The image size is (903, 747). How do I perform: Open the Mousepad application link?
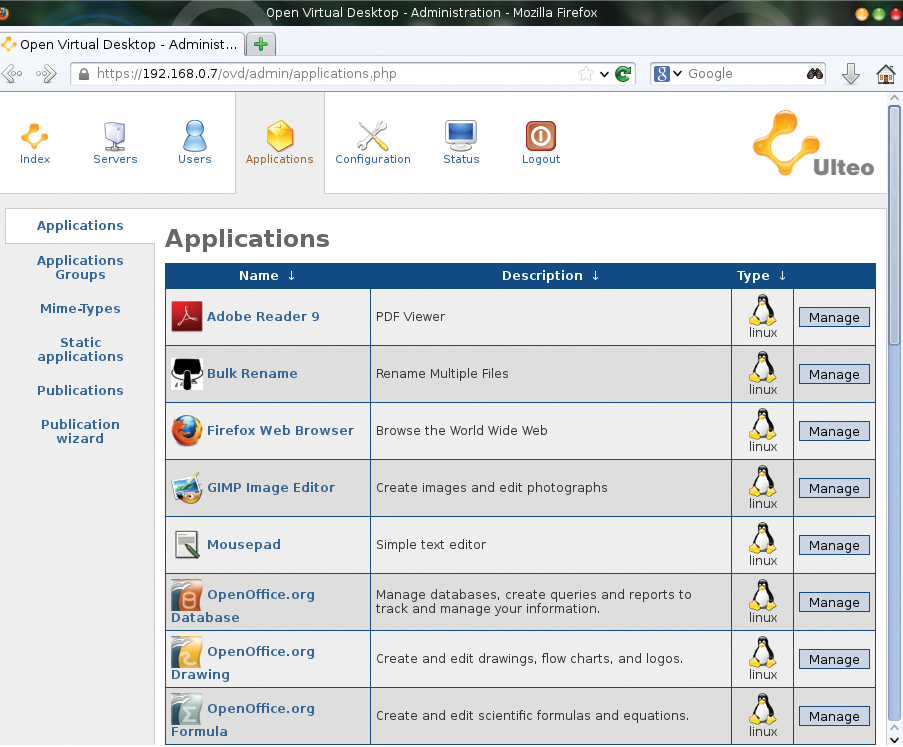(243, 545)
